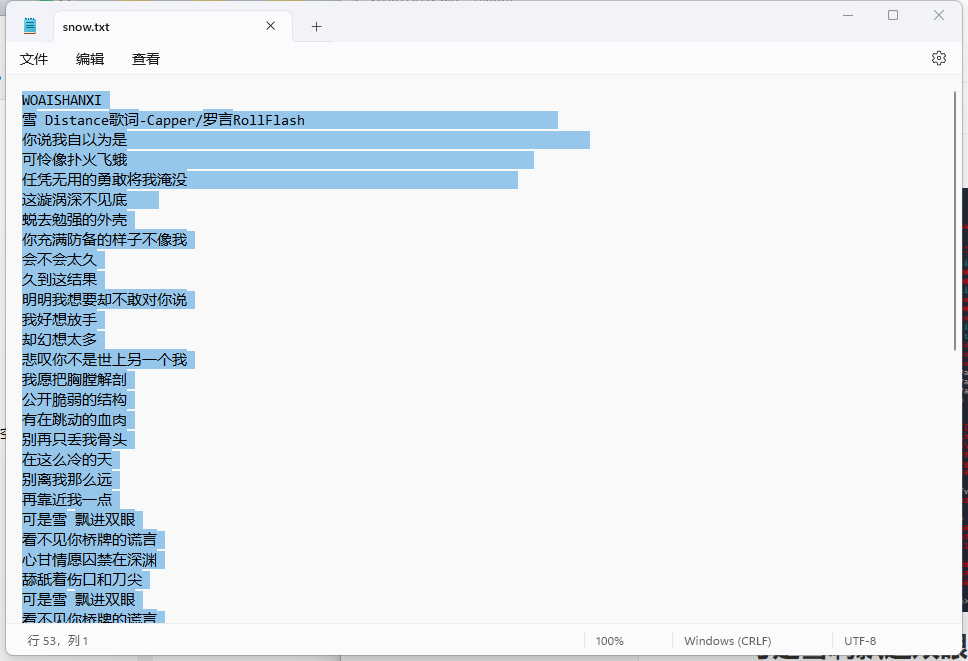Click on the text 别离我那么远

click(x=67, y=480)
